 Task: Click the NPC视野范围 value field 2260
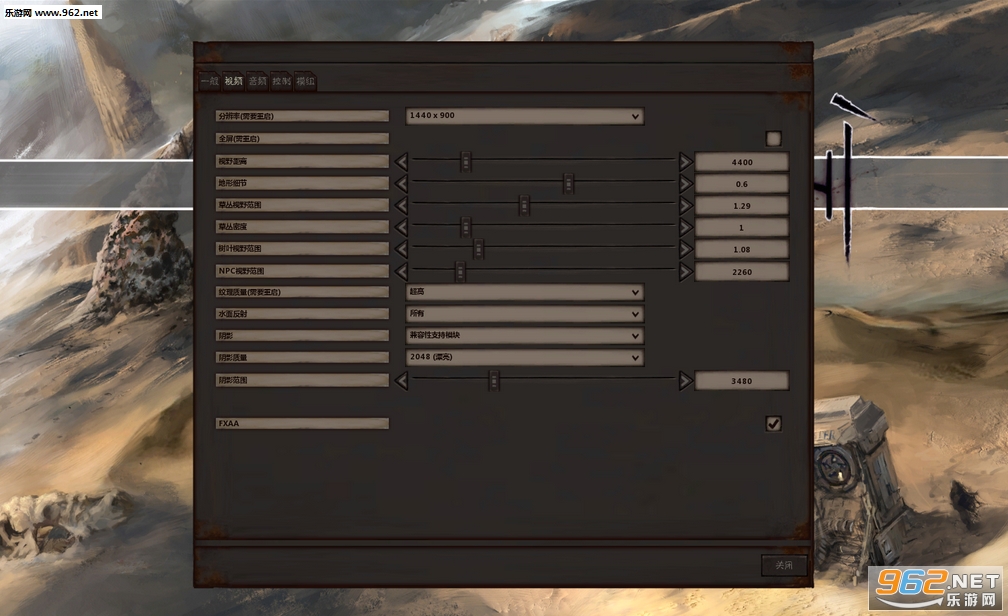[742, 272]
